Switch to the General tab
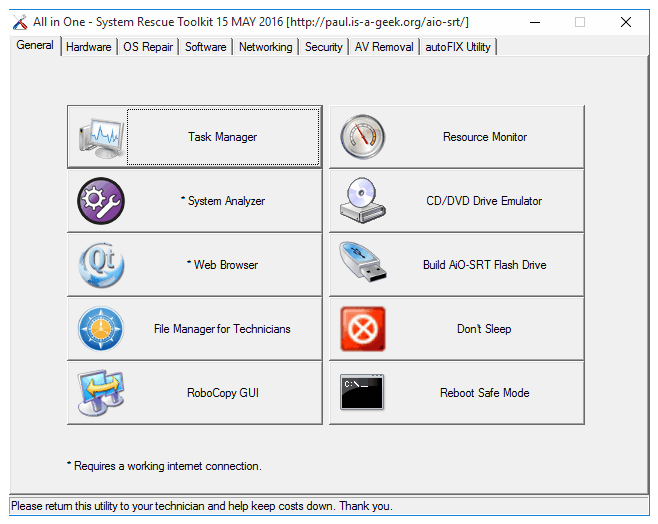The height and width of the screenshot is (524, 658). (x=35, y=45)
